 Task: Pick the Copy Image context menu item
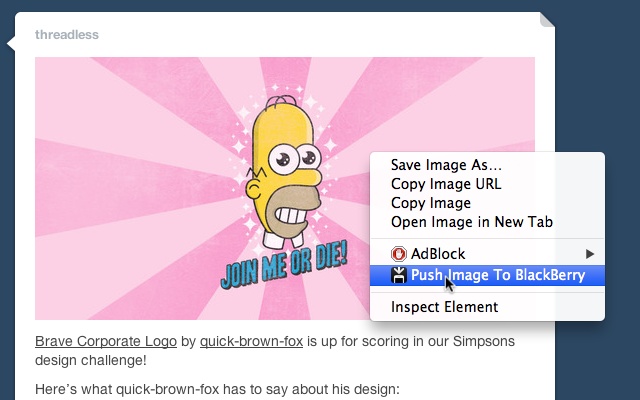(487, 203)
